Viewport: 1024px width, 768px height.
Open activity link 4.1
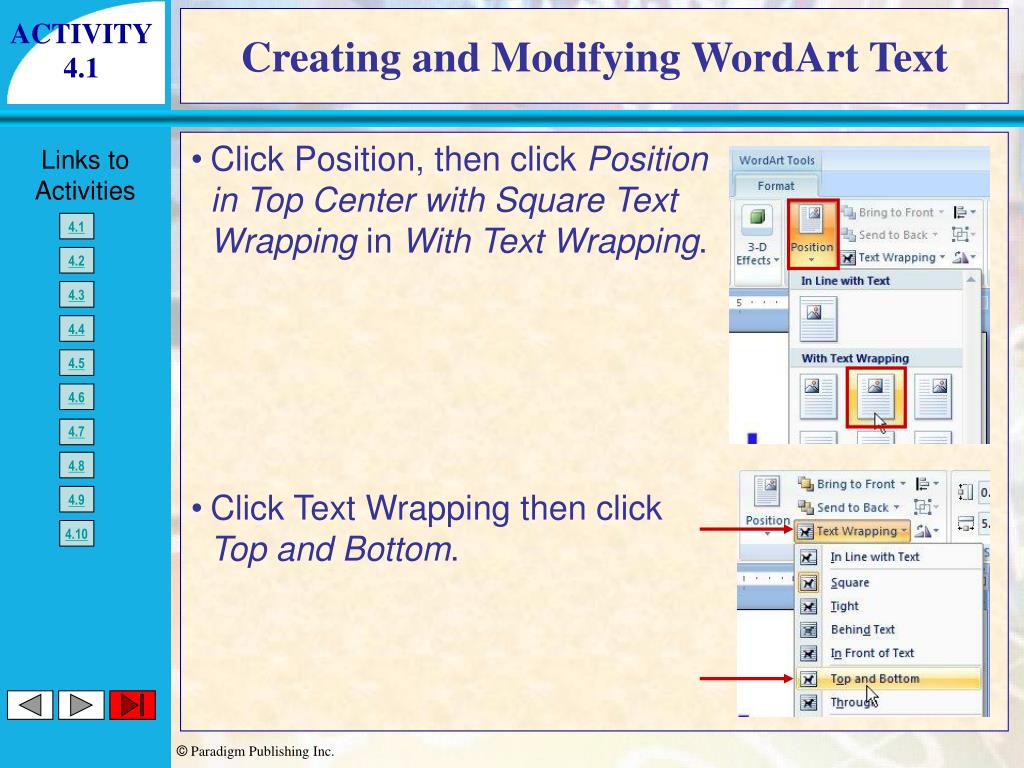(x=76, y=227)
